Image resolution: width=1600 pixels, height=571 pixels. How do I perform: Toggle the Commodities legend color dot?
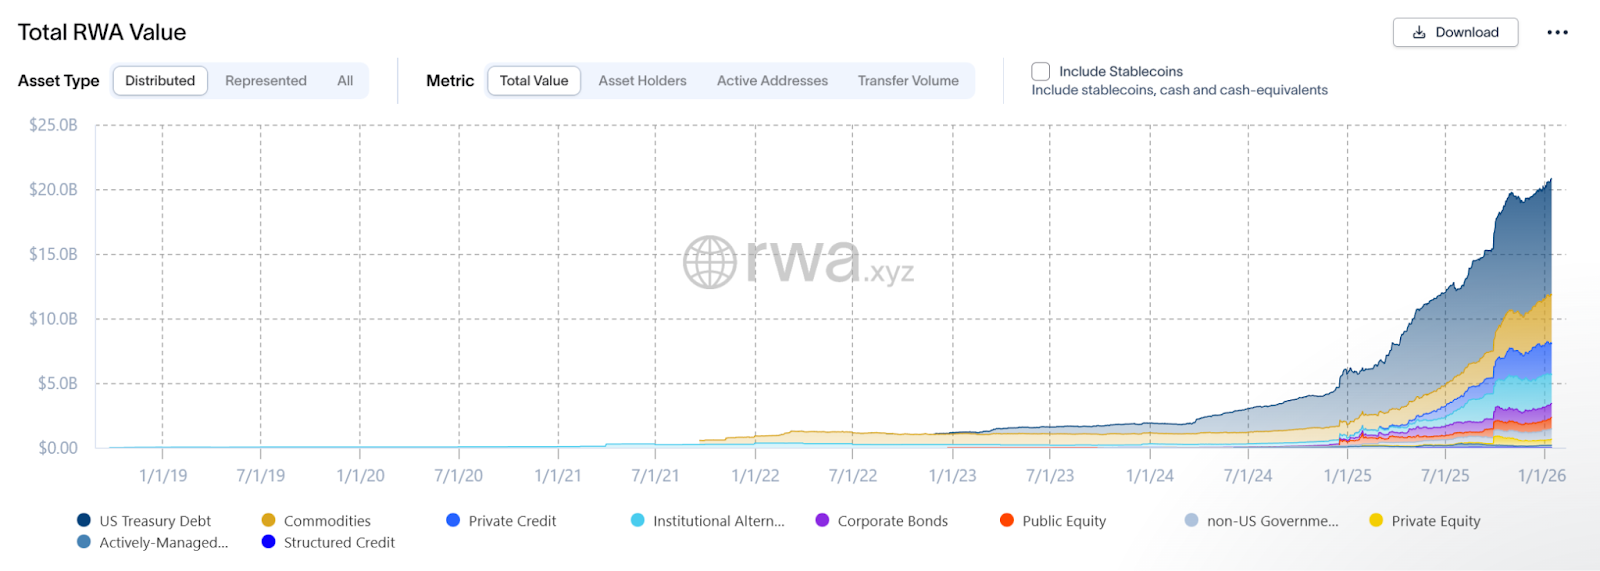click(x=268, y=520)
